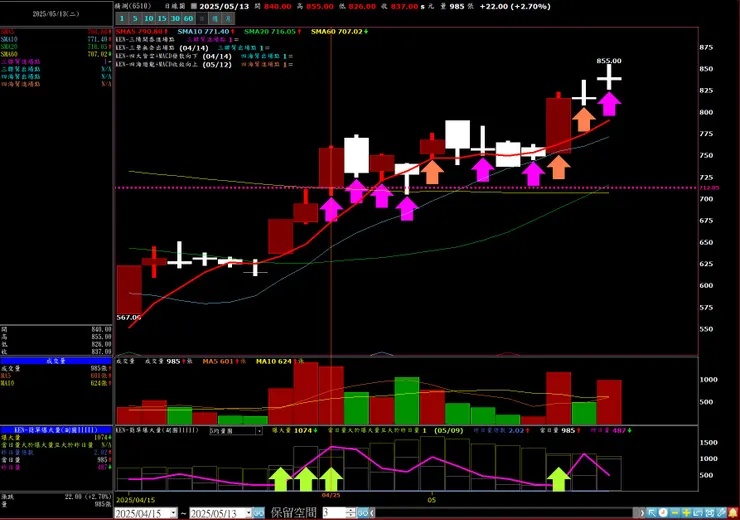Click the scrollbar right arrow

tap(642, 513)
